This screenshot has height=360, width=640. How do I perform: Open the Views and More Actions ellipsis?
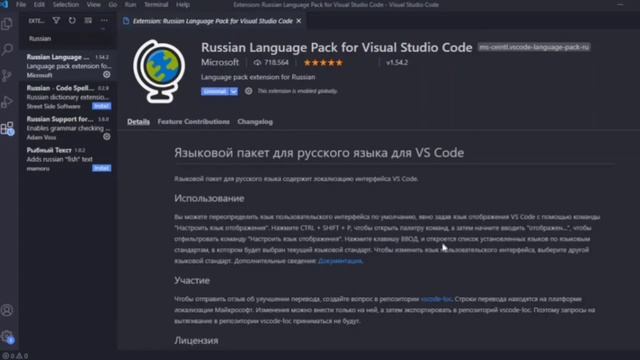click(104, 20)
